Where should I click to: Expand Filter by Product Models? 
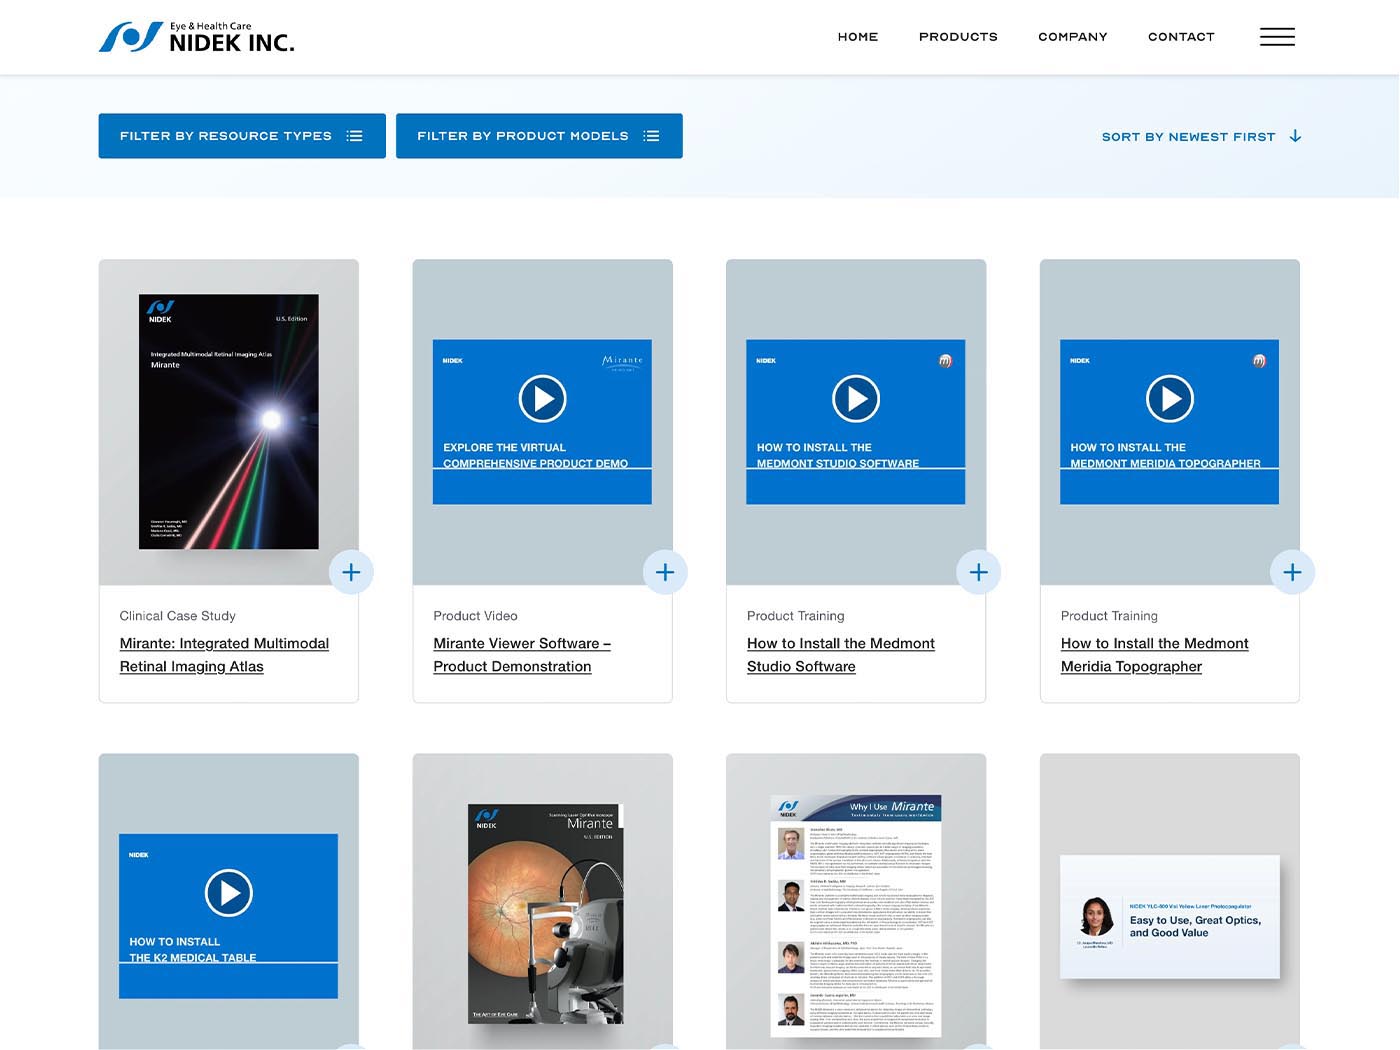(539, 136)
